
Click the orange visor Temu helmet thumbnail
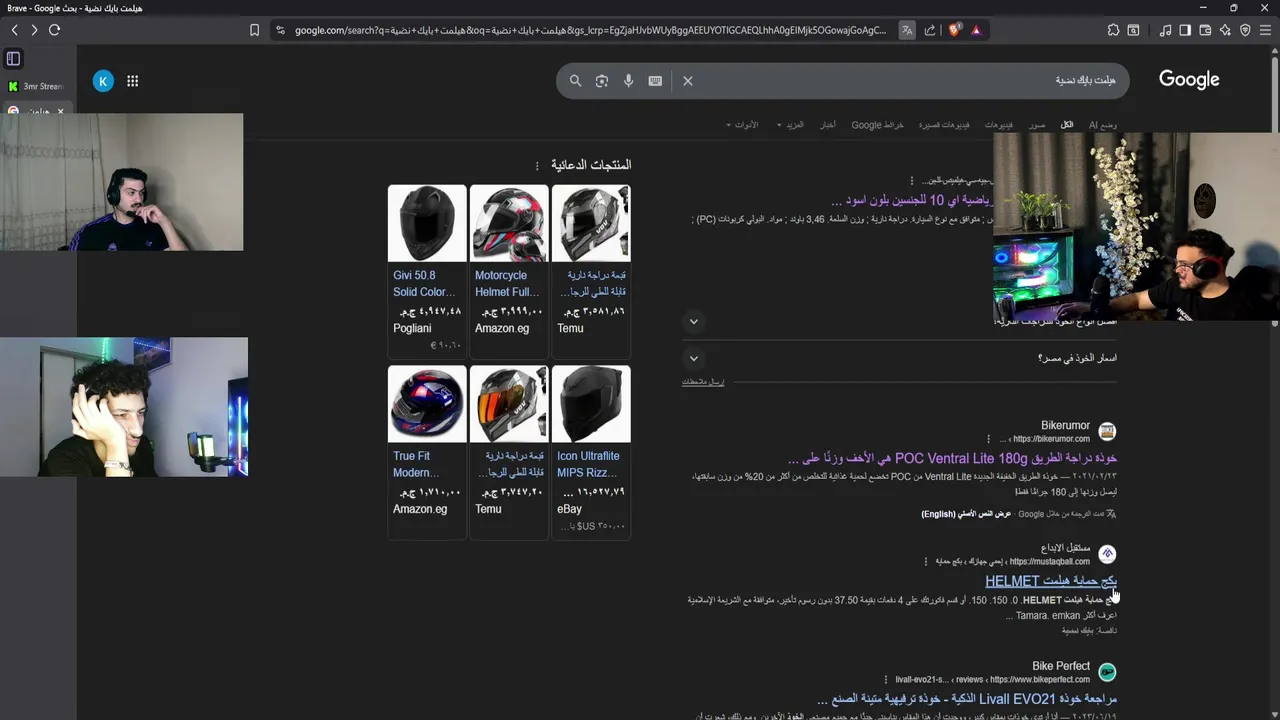(509, 404)
